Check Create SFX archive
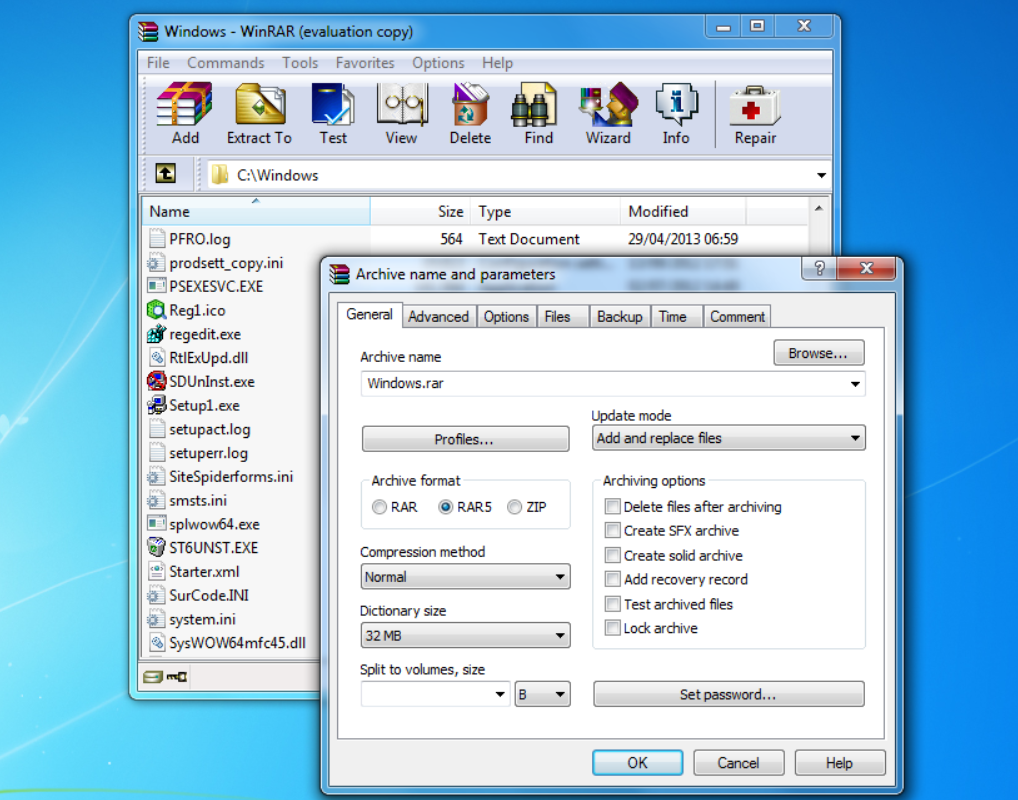This screenshot has height=800, width=1018. coord(612,531)
